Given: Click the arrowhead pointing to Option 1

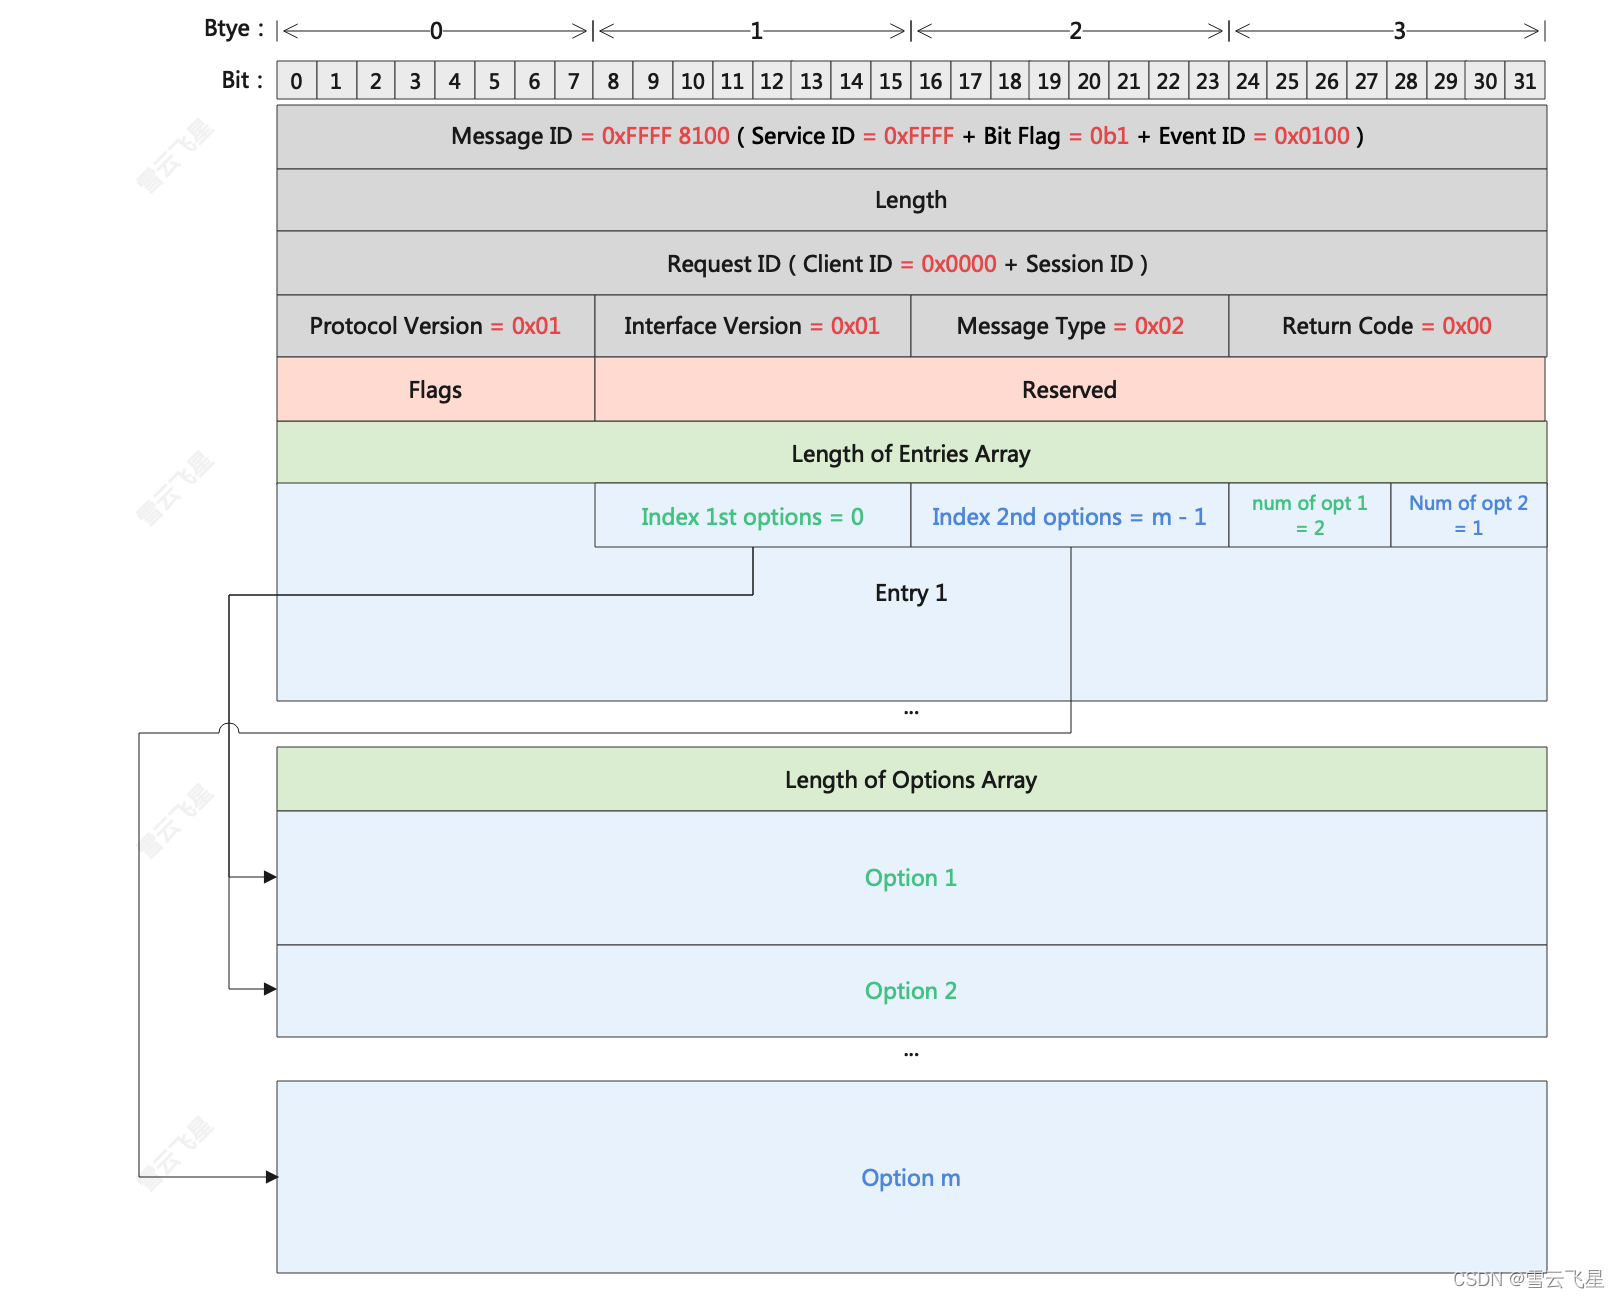Looking at the screenshot, I should (x=270, y=877).
